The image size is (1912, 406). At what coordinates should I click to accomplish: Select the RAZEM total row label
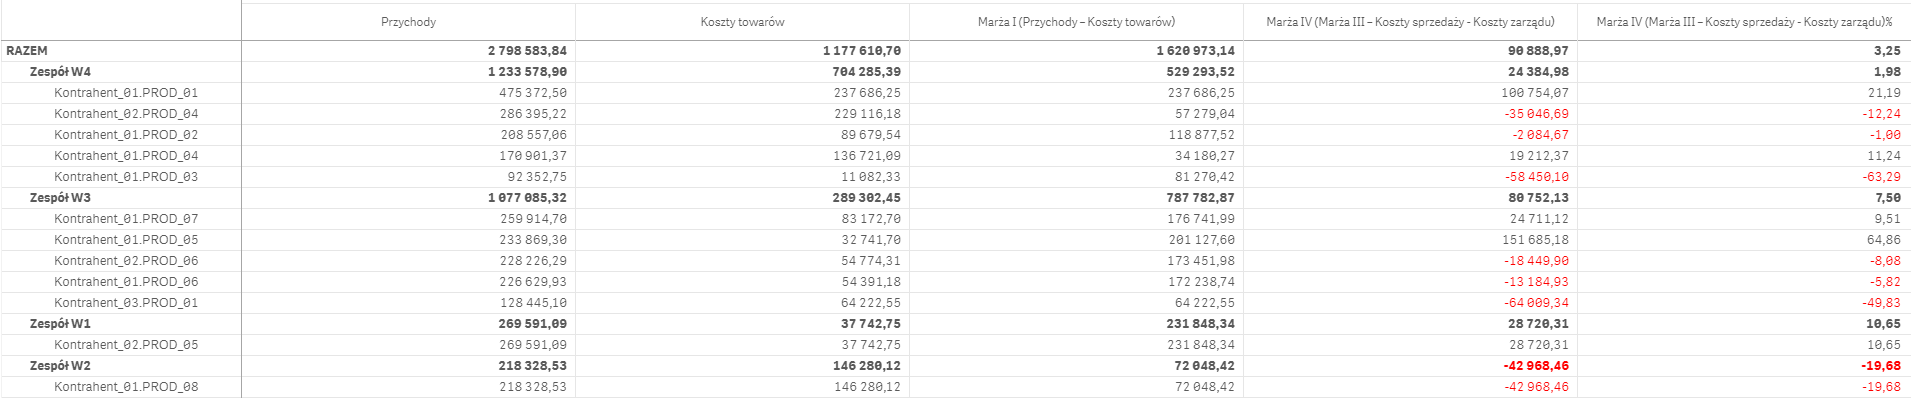27,51
